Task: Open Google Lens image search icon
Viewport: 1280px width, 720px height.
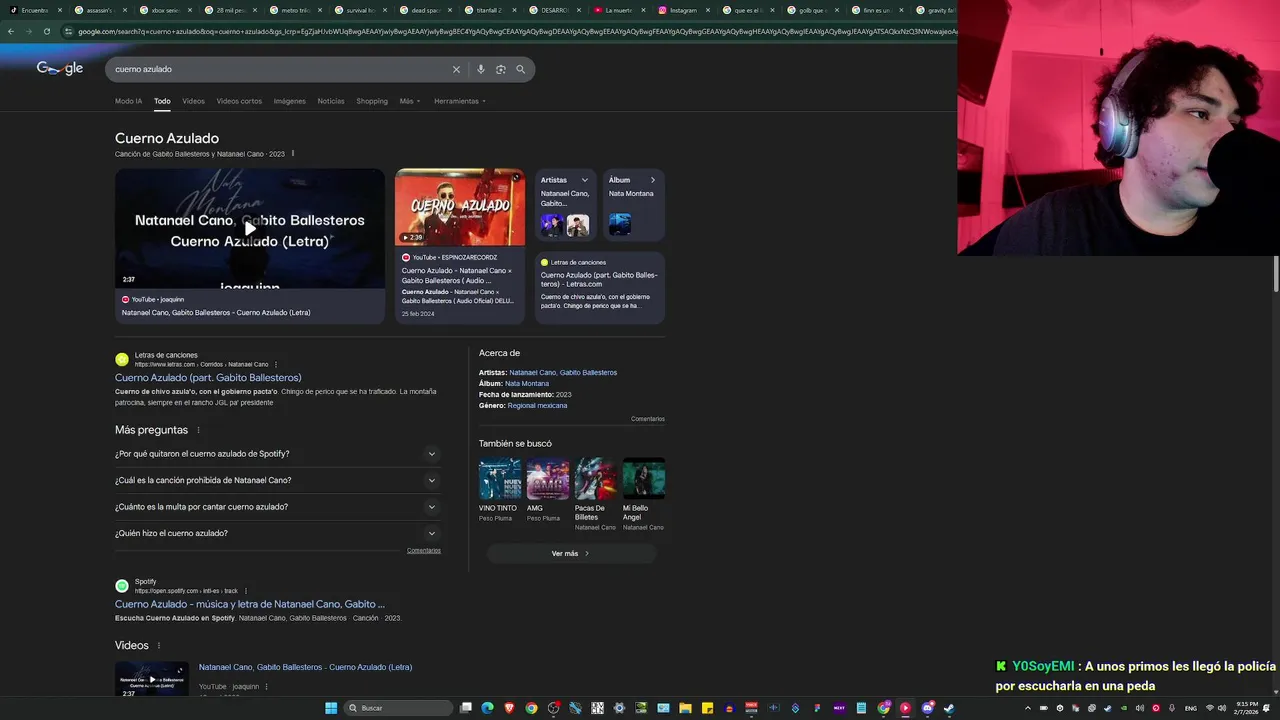Action: 501,69
